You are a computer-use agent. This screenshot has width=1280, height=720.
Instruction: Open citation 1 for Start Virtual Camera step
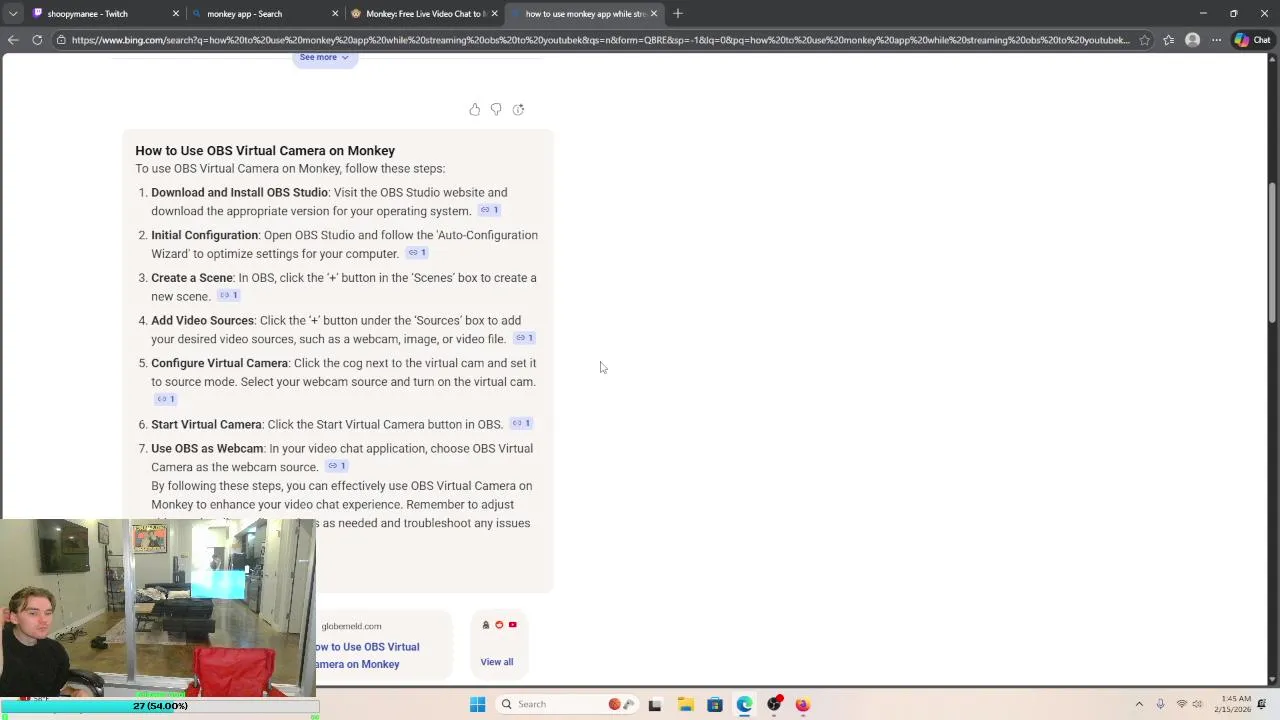point(521,423)
